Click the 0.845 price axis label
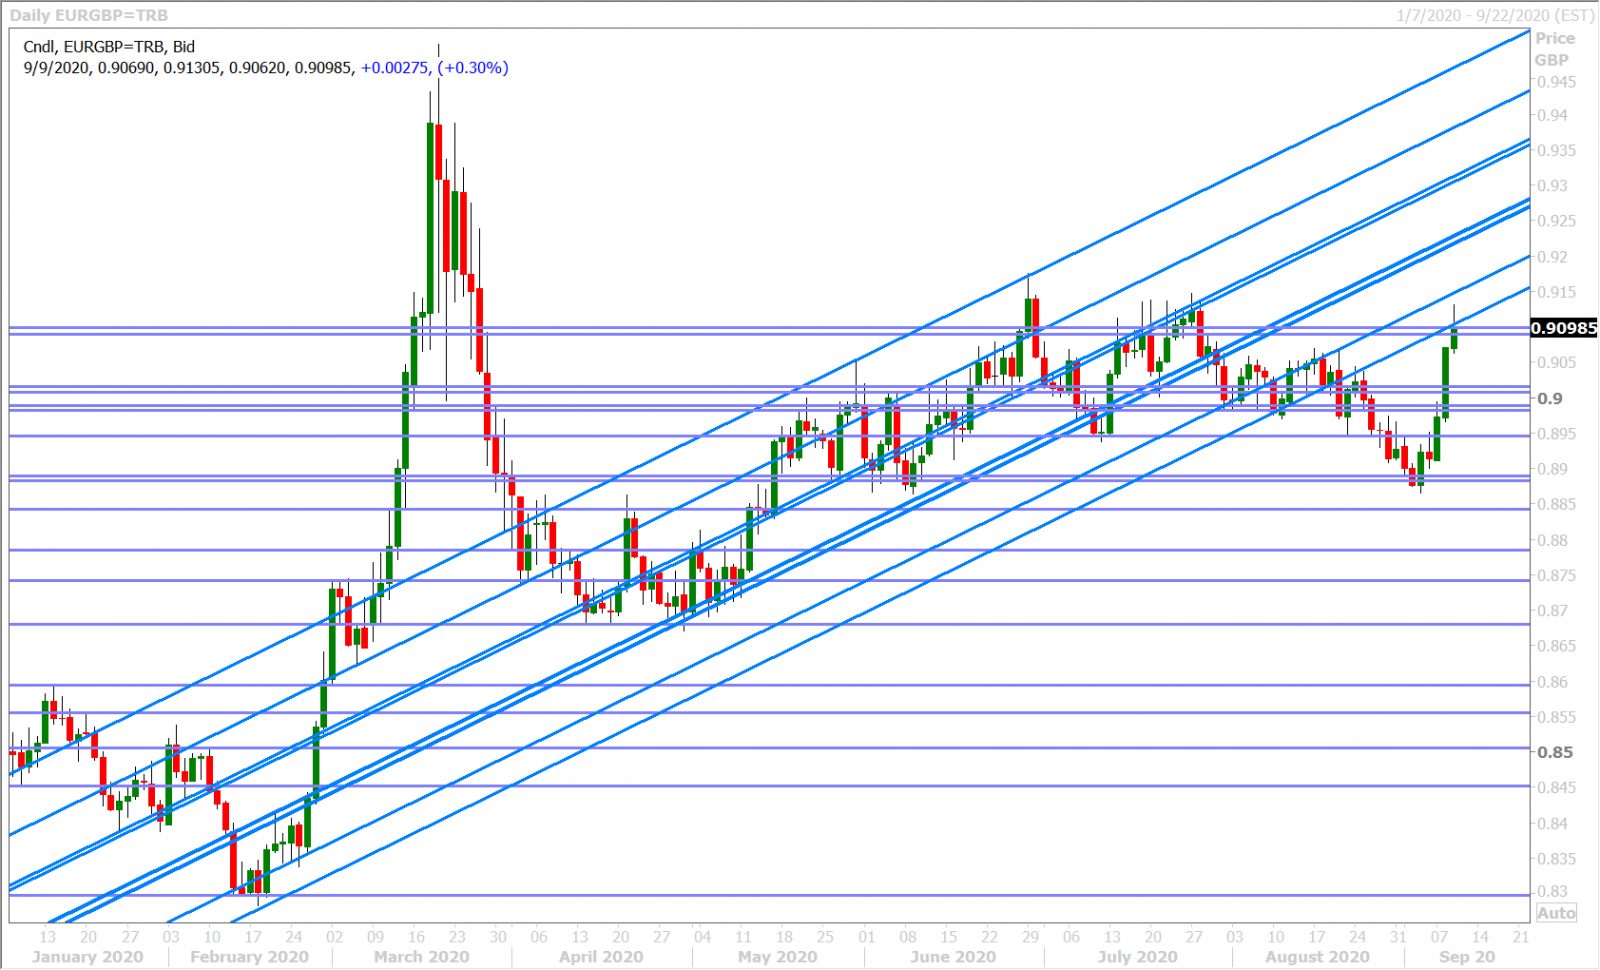 pyautogui.click(x=1557, y=787)
